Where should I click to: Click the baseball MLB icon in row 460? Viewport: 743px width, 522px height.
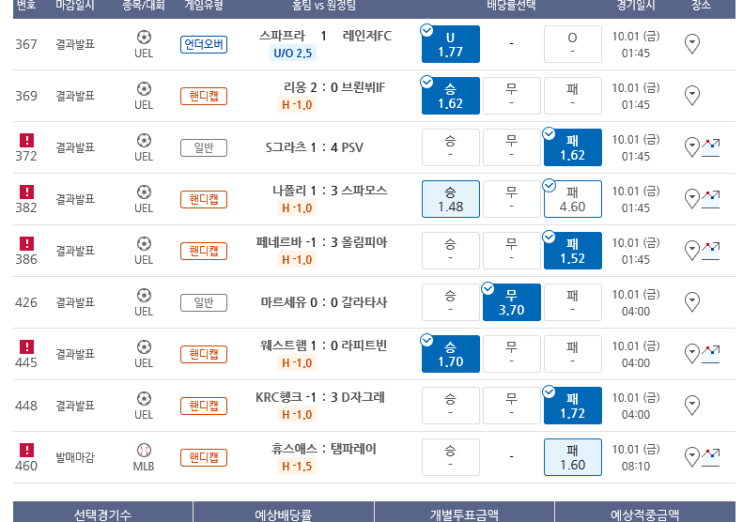[144, 450]
